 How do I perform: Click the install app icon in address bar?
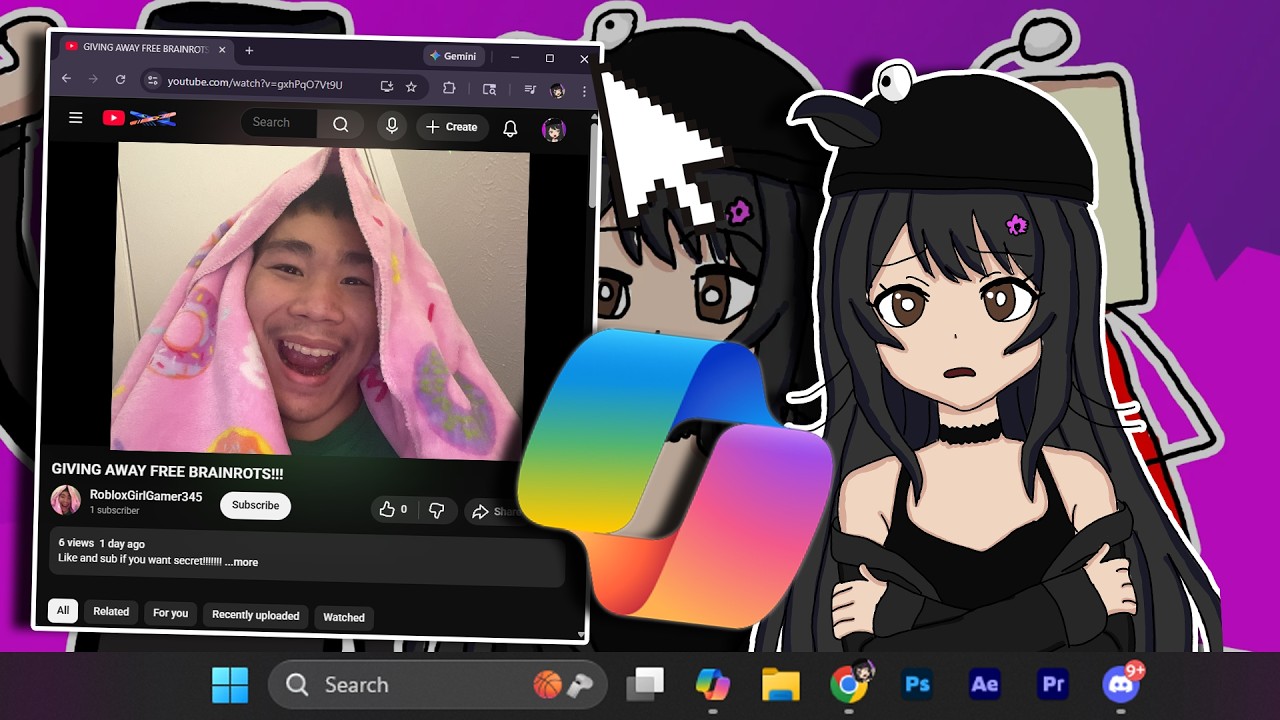coord(387,87)
